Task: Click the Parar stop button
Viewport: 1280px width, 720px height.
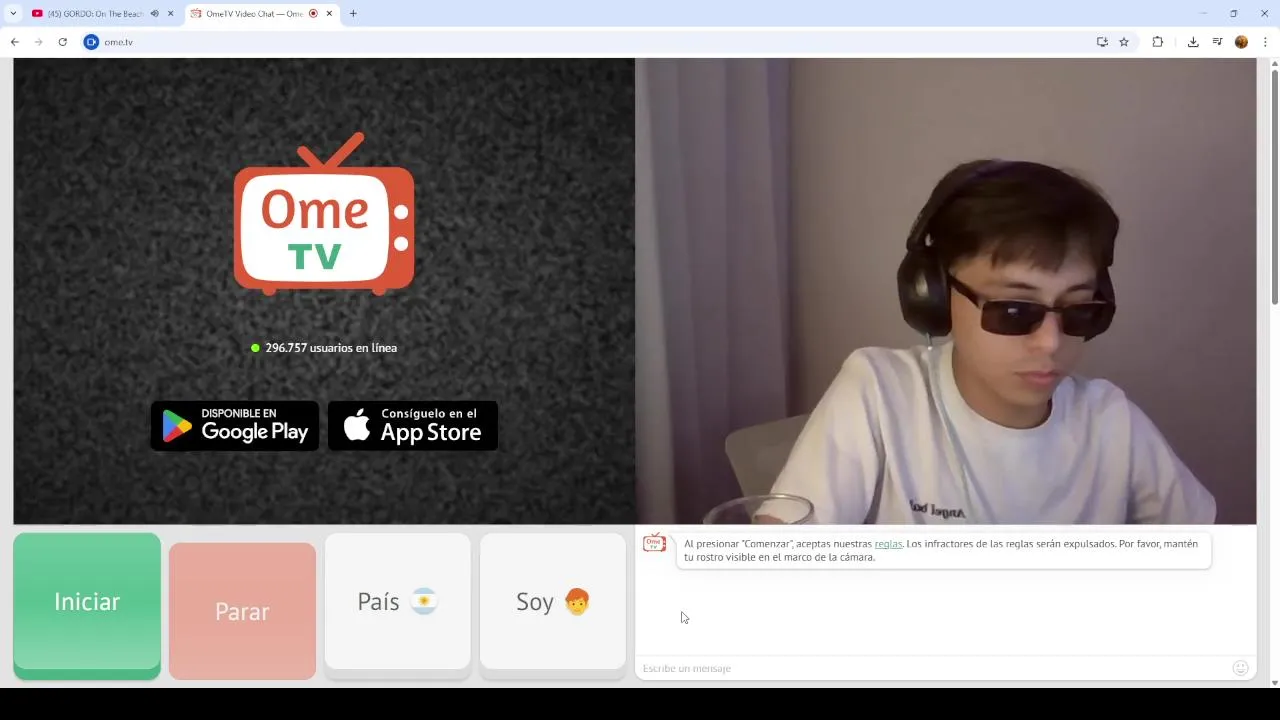Action: 242,611
